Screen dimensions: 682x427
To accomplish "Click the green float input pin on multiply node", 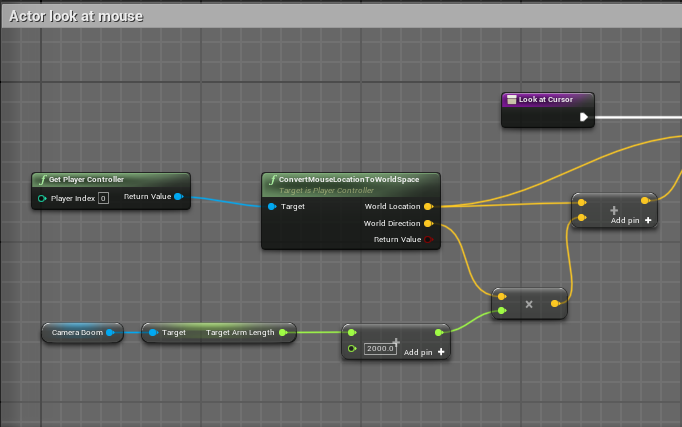I will 501,311.
